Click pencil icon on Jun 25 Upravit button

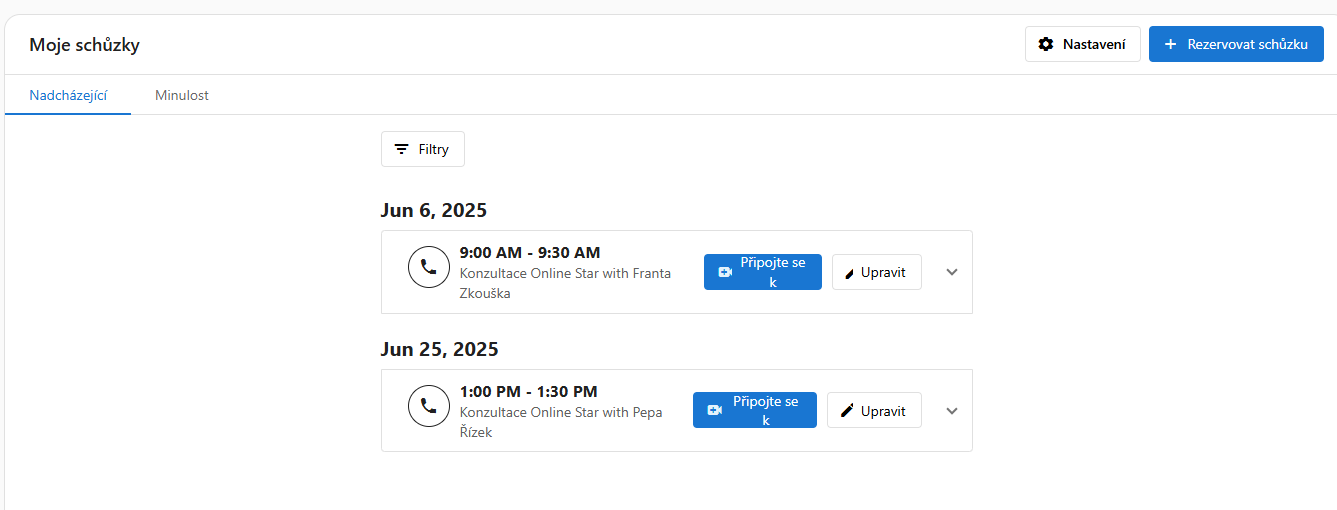(848, 411)
